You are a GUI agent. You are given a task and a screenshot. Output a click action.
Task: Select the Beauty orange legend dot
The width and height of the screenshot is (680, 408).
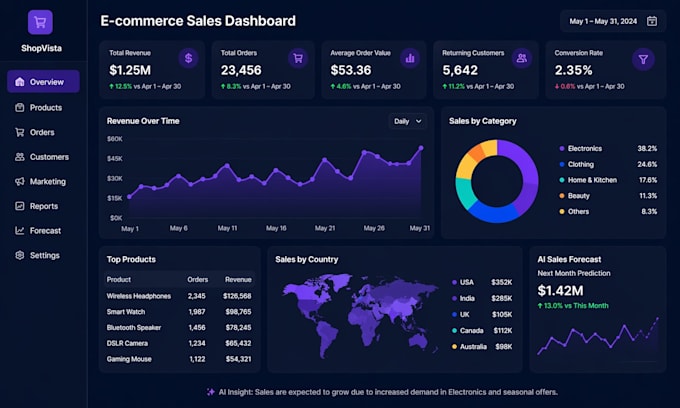562,196
